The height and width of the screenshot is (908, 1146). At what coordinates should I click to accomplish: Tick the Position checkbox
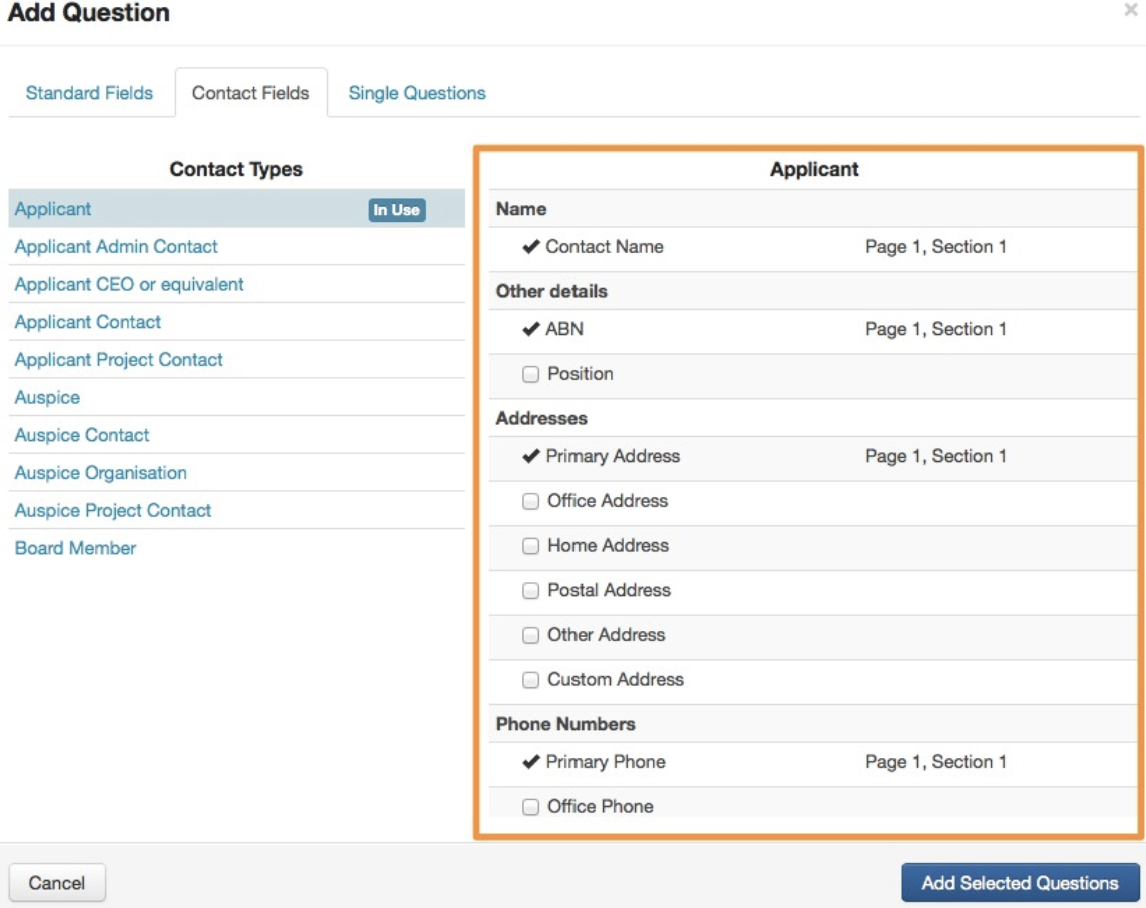click(x=531, y=375)
